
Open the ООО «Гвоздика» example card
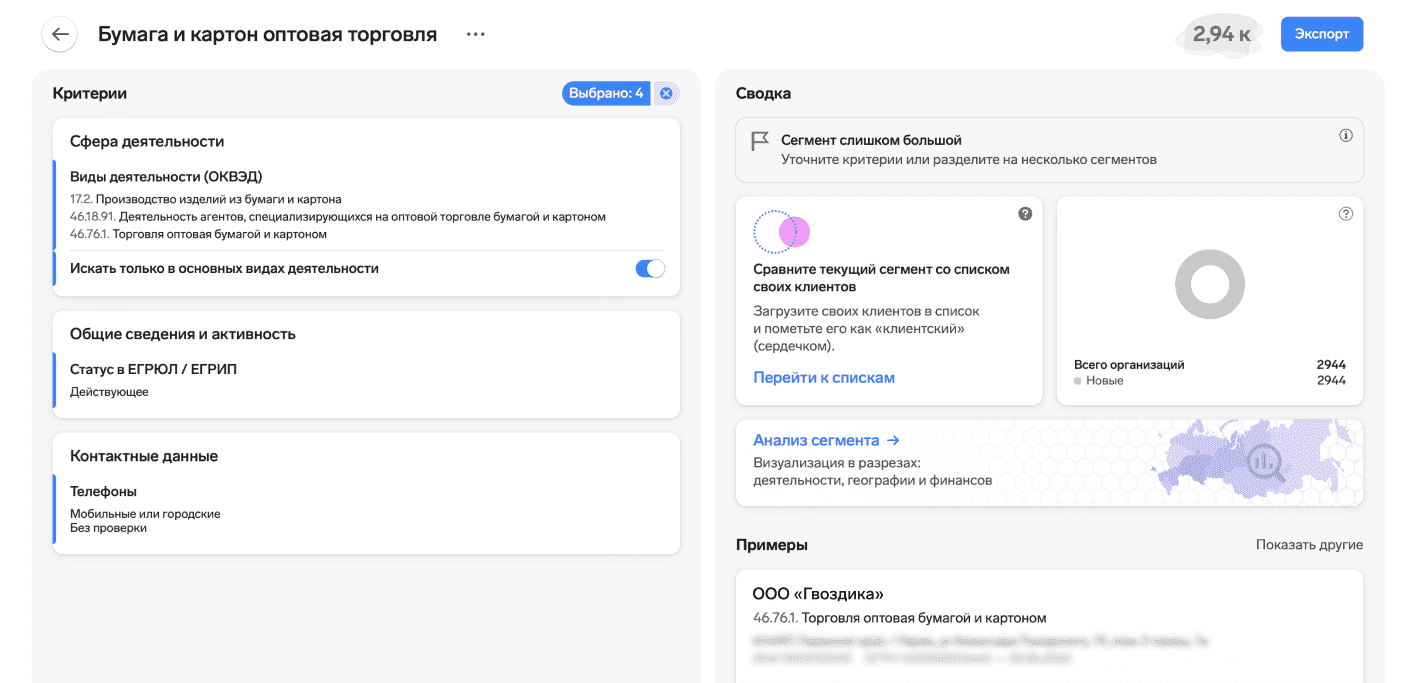(x=1050, y=625)
